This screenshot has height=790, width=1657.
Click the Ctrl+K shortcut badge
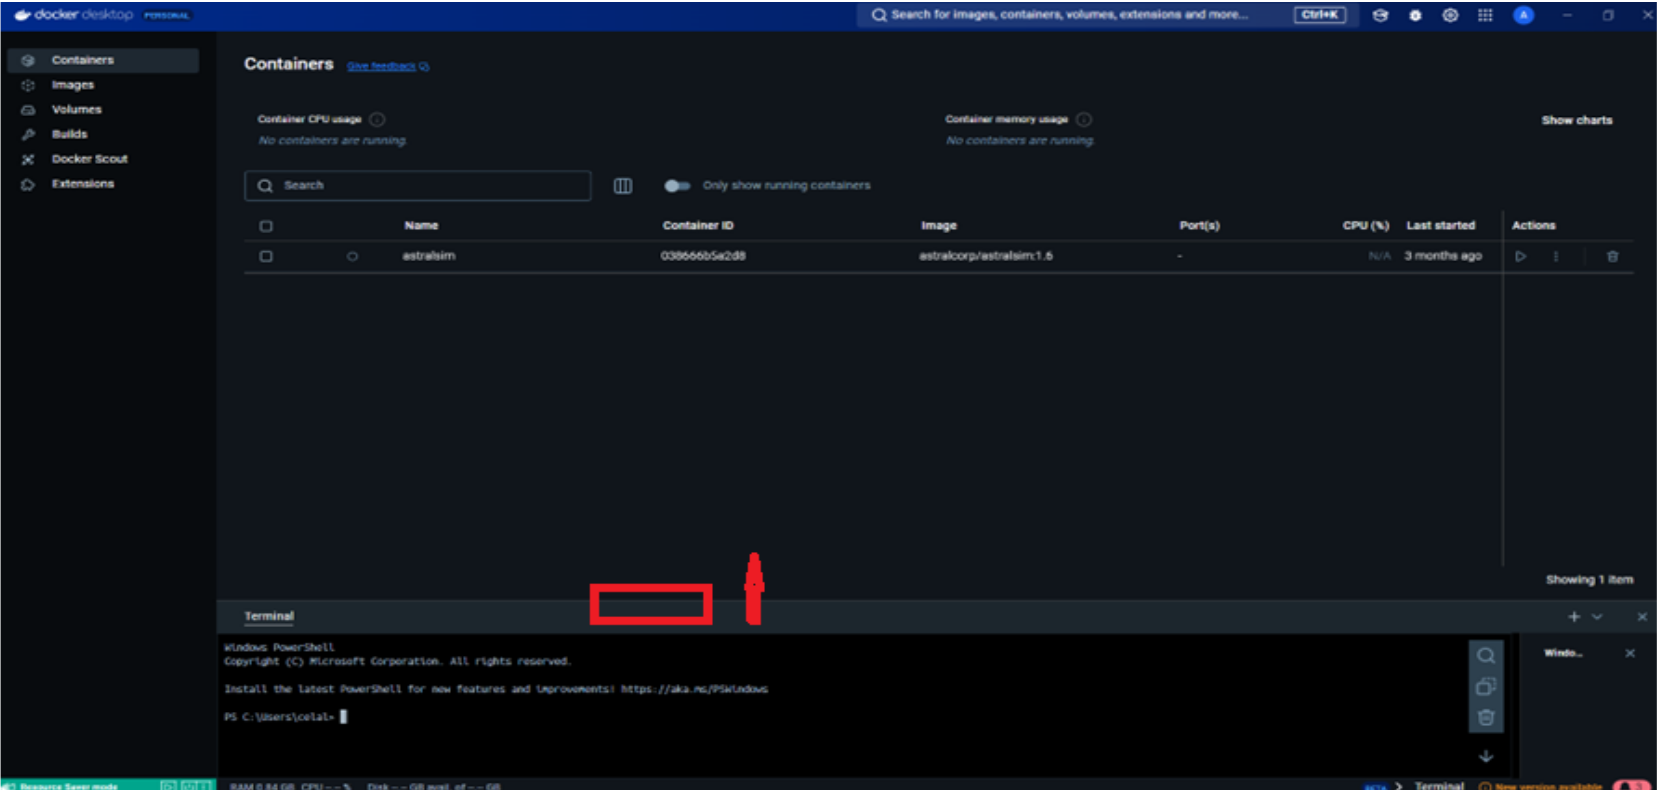pos(1320,15)
